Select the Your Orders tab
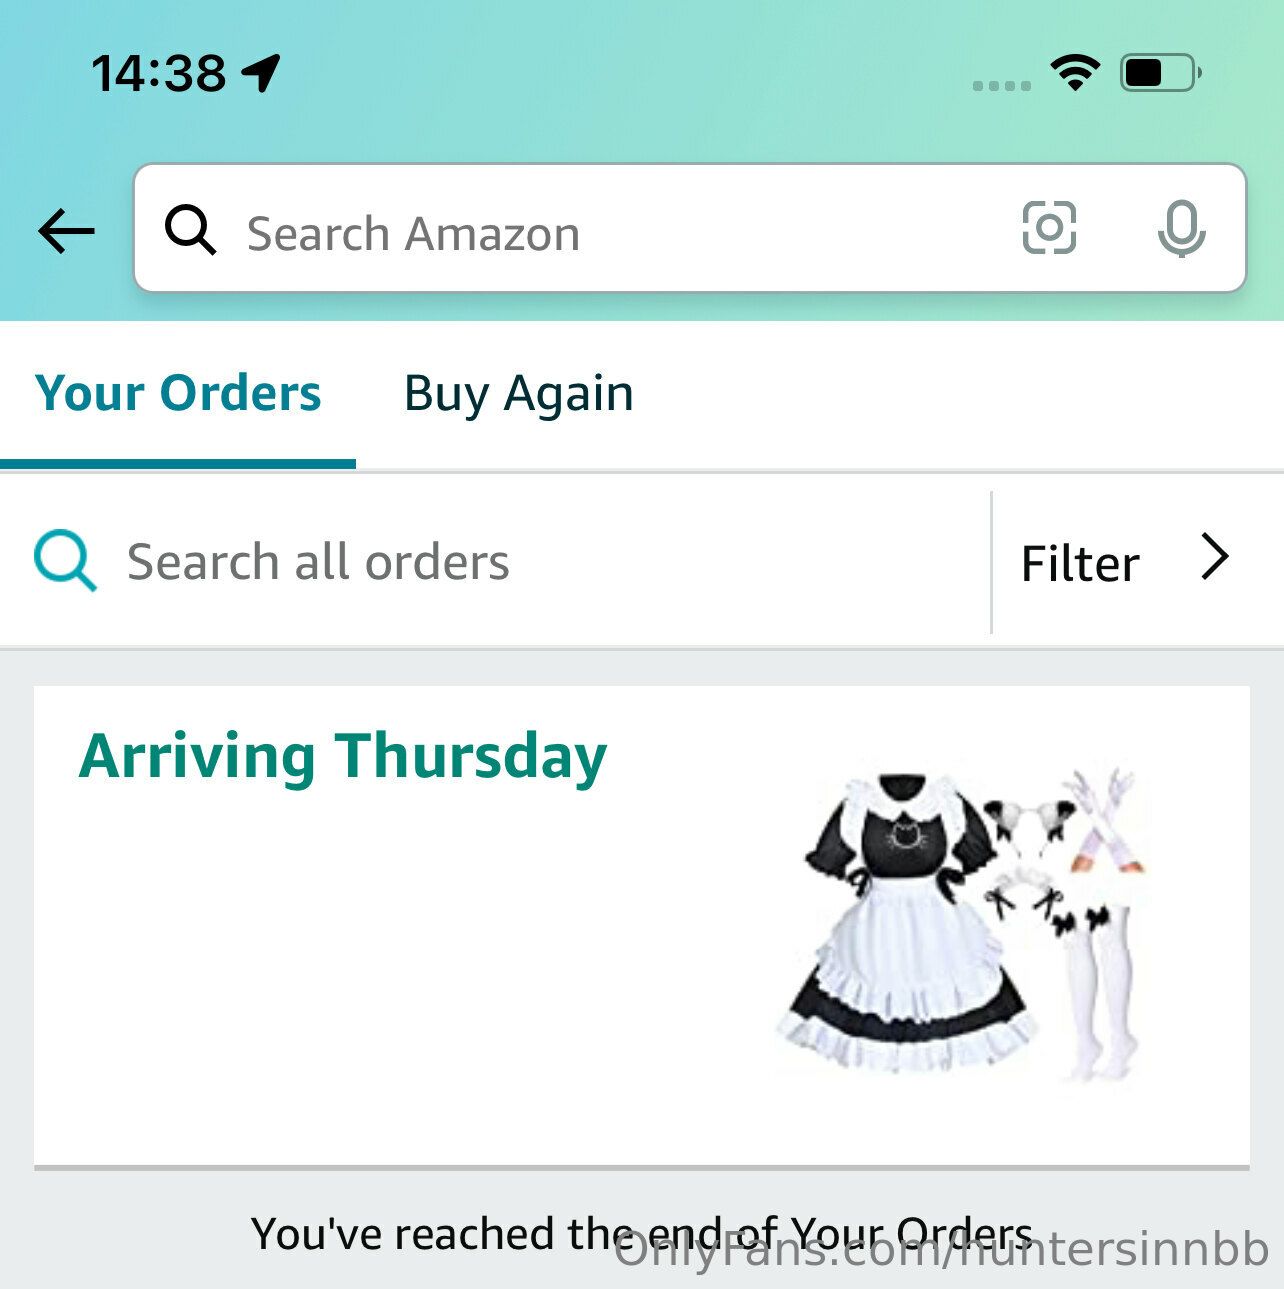The height and width of the screenshot is (1289, 1284). (x=178, y=393)
